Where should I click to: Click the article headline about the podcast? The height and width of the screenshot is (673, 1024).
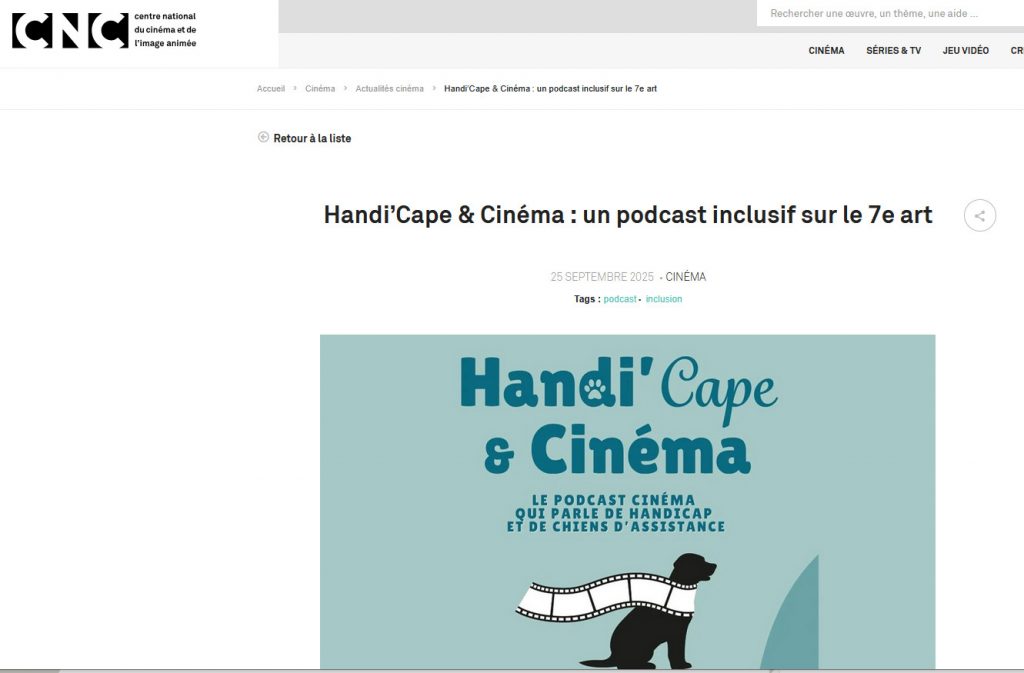(627, 215)
